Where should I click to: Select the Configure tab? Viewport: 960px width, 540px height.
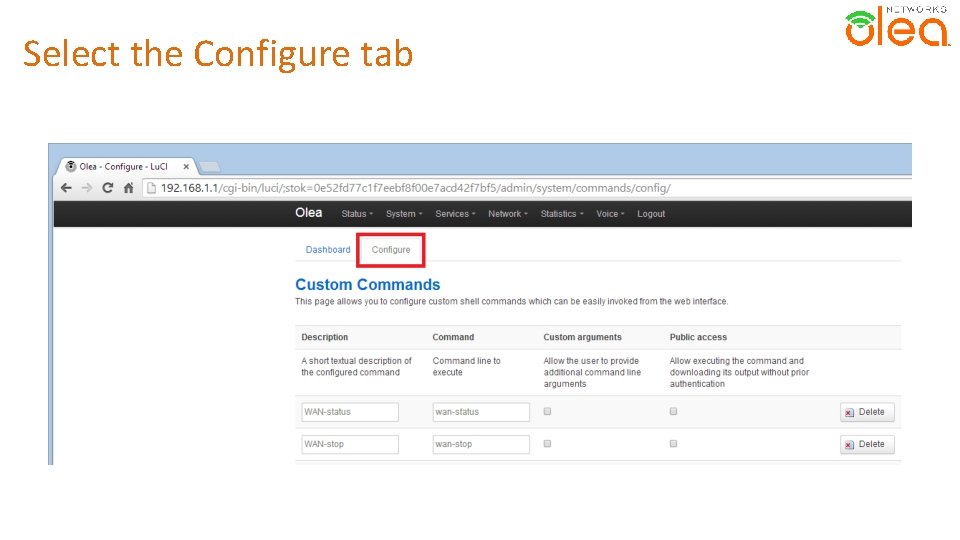coord(391,250)
